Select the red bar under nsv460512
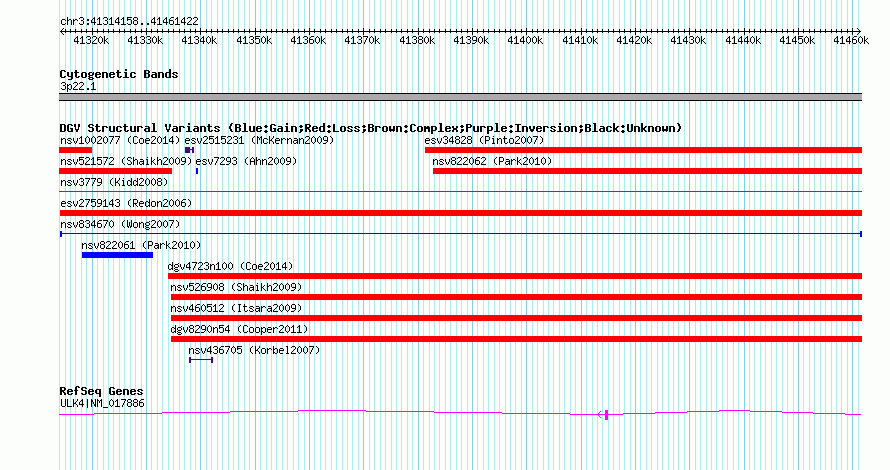The height and width of the screenshot is (470, 890). tap(517, 318)
